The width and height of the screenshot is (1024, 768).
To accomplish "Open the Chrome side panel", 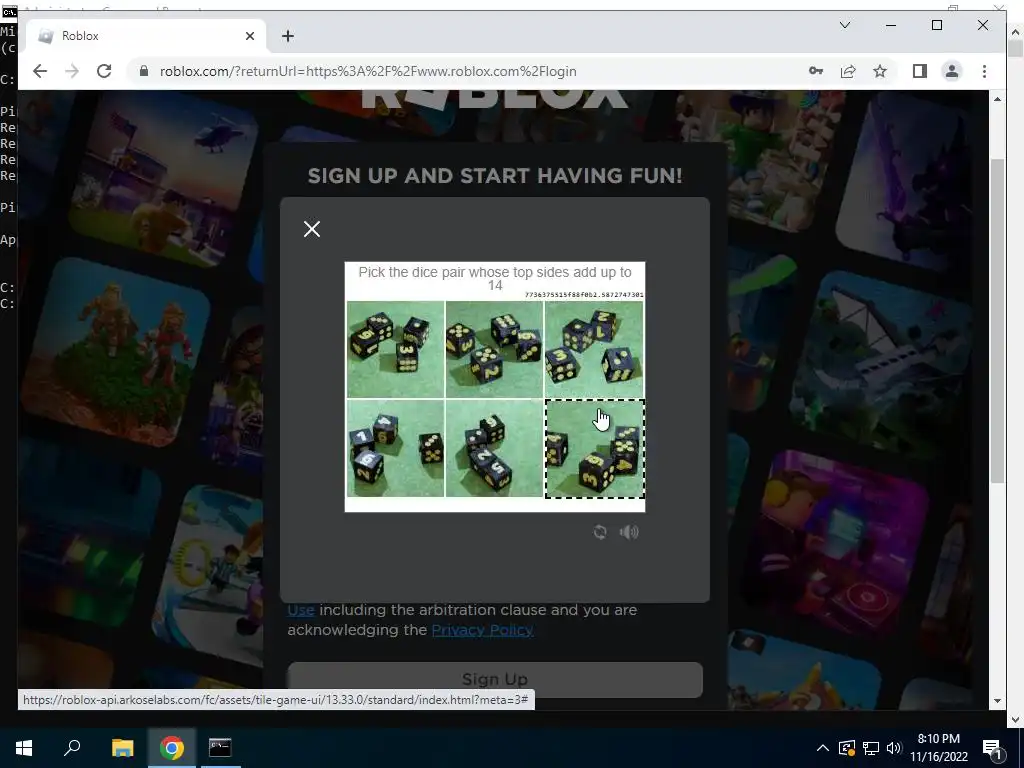I will 920,71.
